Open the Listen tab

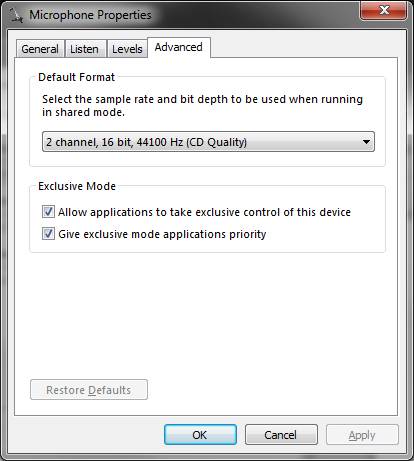pyautogui.click(x=85, y=49)
